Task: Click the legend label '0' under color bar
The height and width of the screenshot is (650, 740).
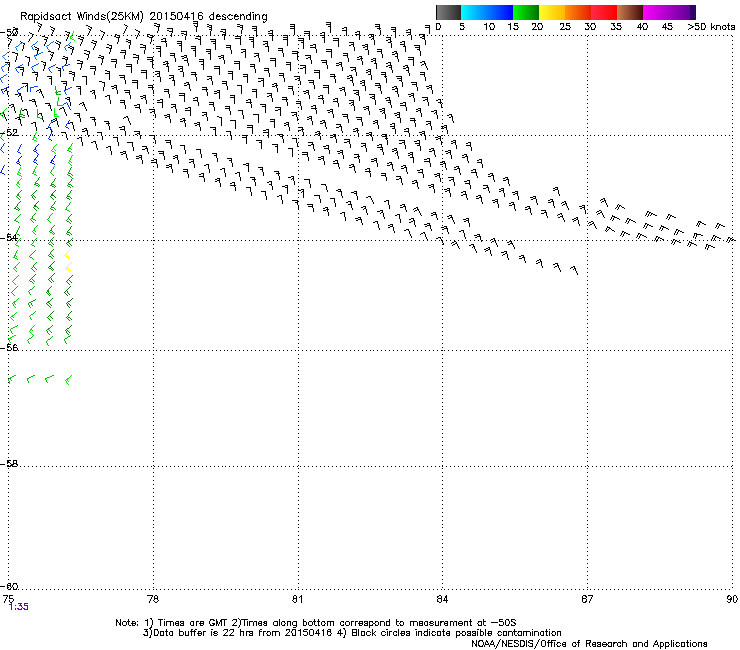Action: point(438,27)
